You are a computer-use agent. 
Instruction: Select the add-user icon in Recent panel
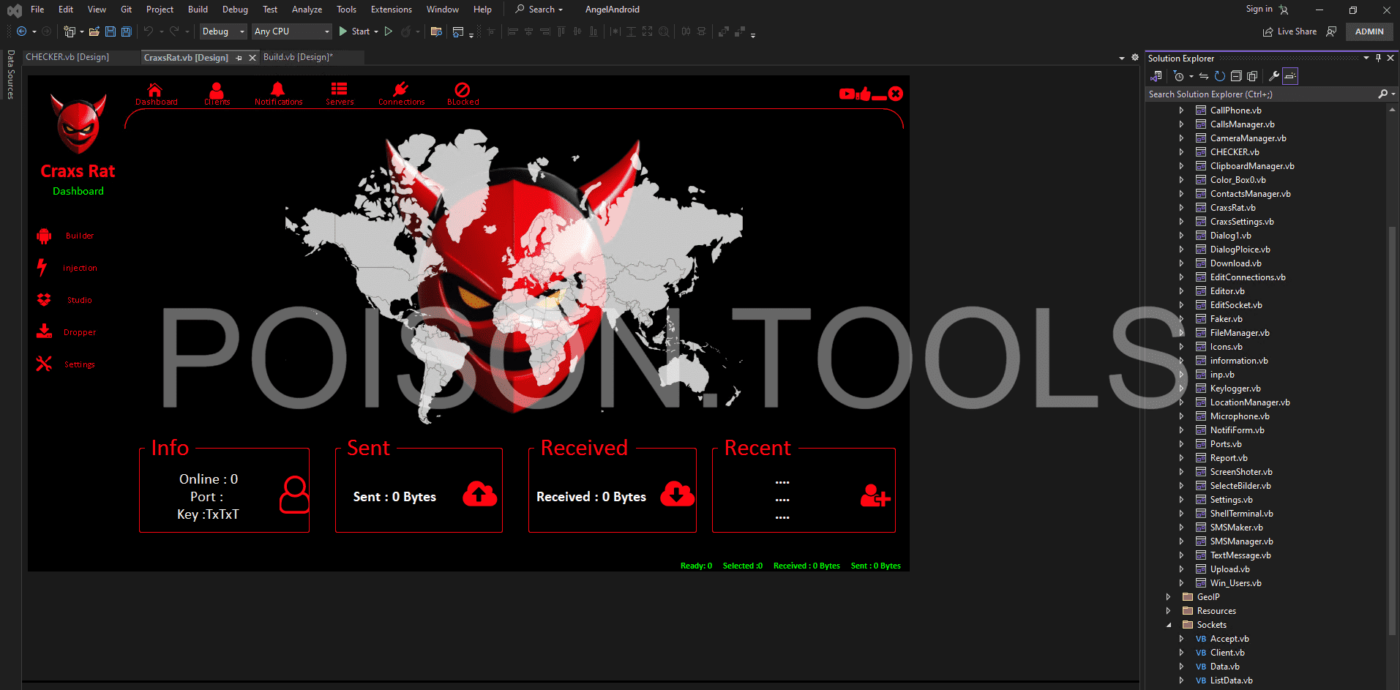[x=875, y=495]
